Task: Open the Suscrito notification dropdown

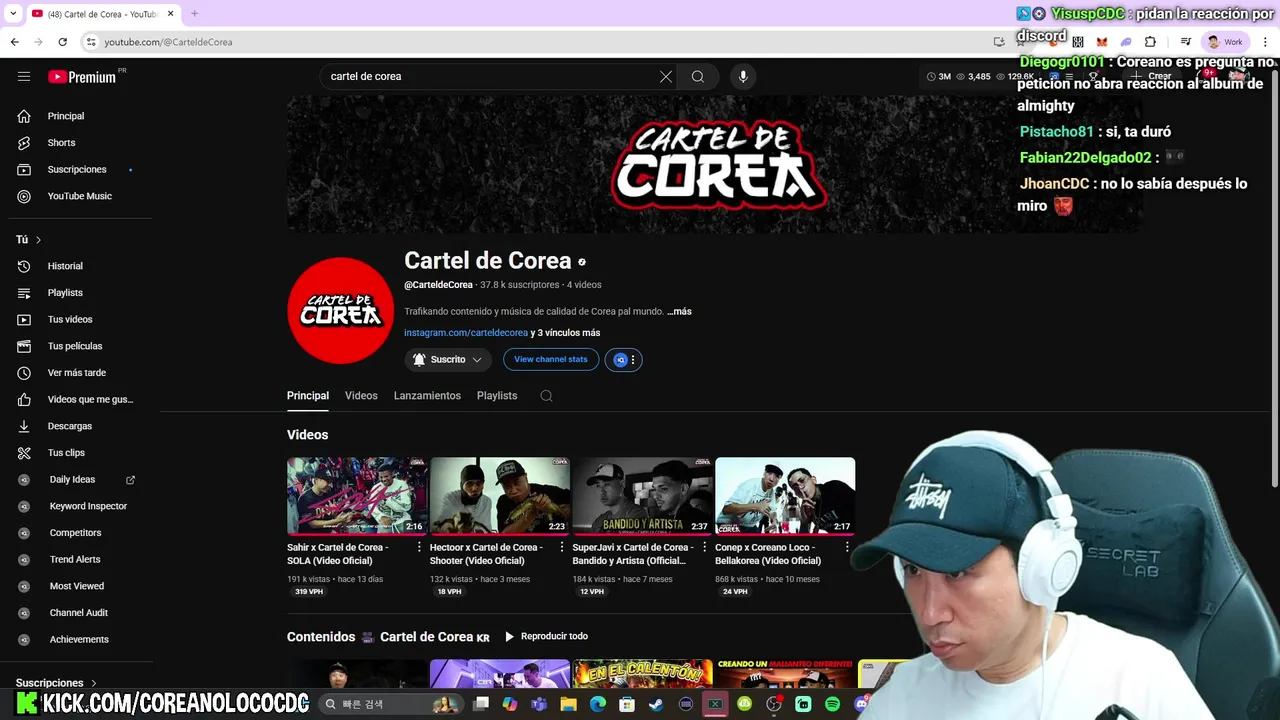Action: point(448,360)
